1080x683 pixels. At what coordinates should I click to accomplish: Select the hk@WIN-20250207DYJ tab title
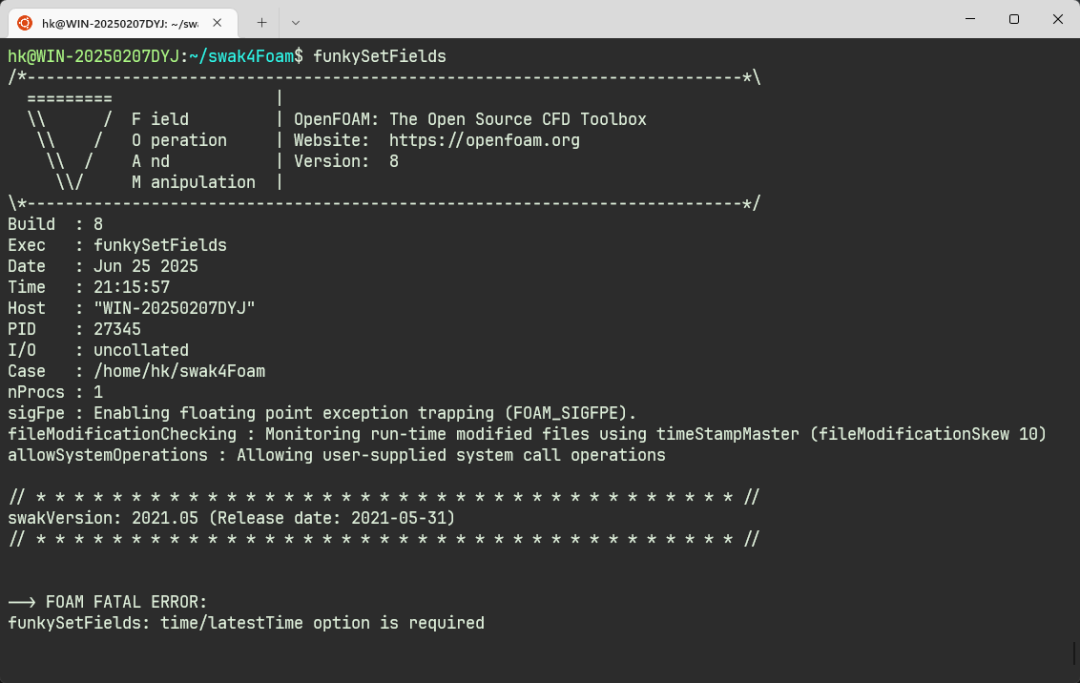[120, 22]
